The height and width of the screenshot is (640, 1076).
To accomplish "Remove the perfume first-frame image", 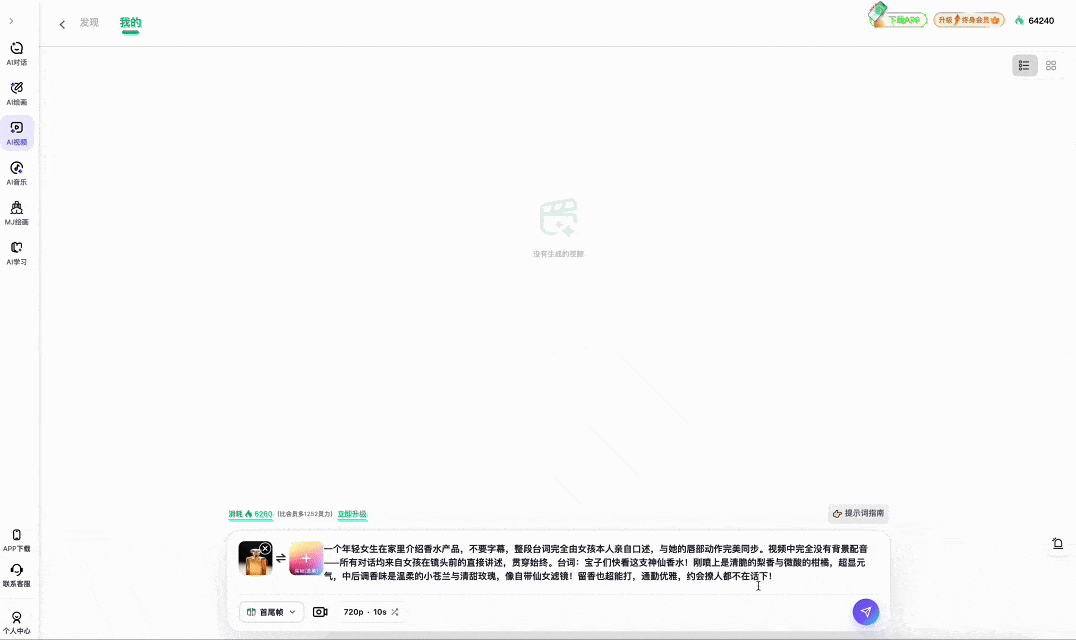I will [265, 549].
